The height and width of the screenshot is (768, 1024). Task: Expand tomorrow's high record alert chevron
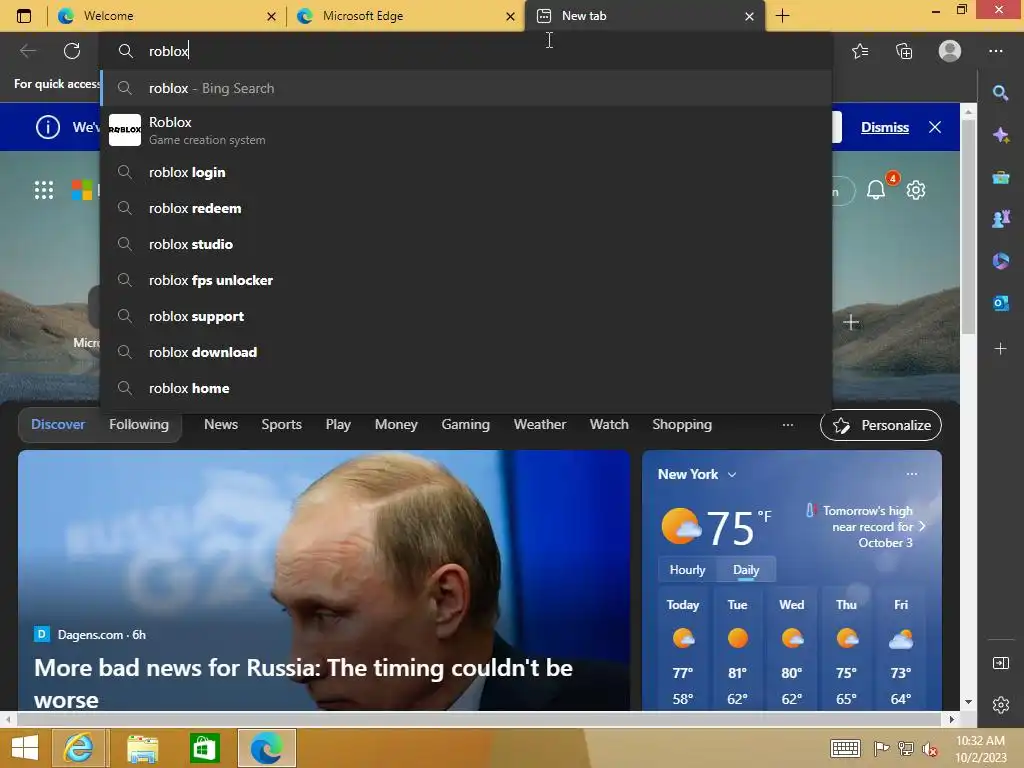pos(922,526)
